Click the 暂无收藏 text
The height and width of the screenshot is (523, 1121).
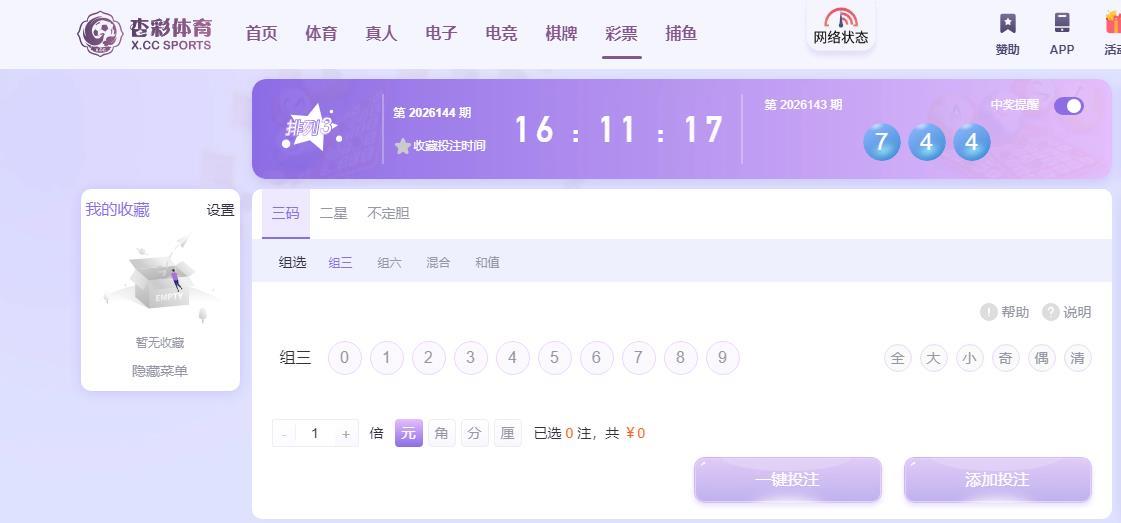[160, 343]
